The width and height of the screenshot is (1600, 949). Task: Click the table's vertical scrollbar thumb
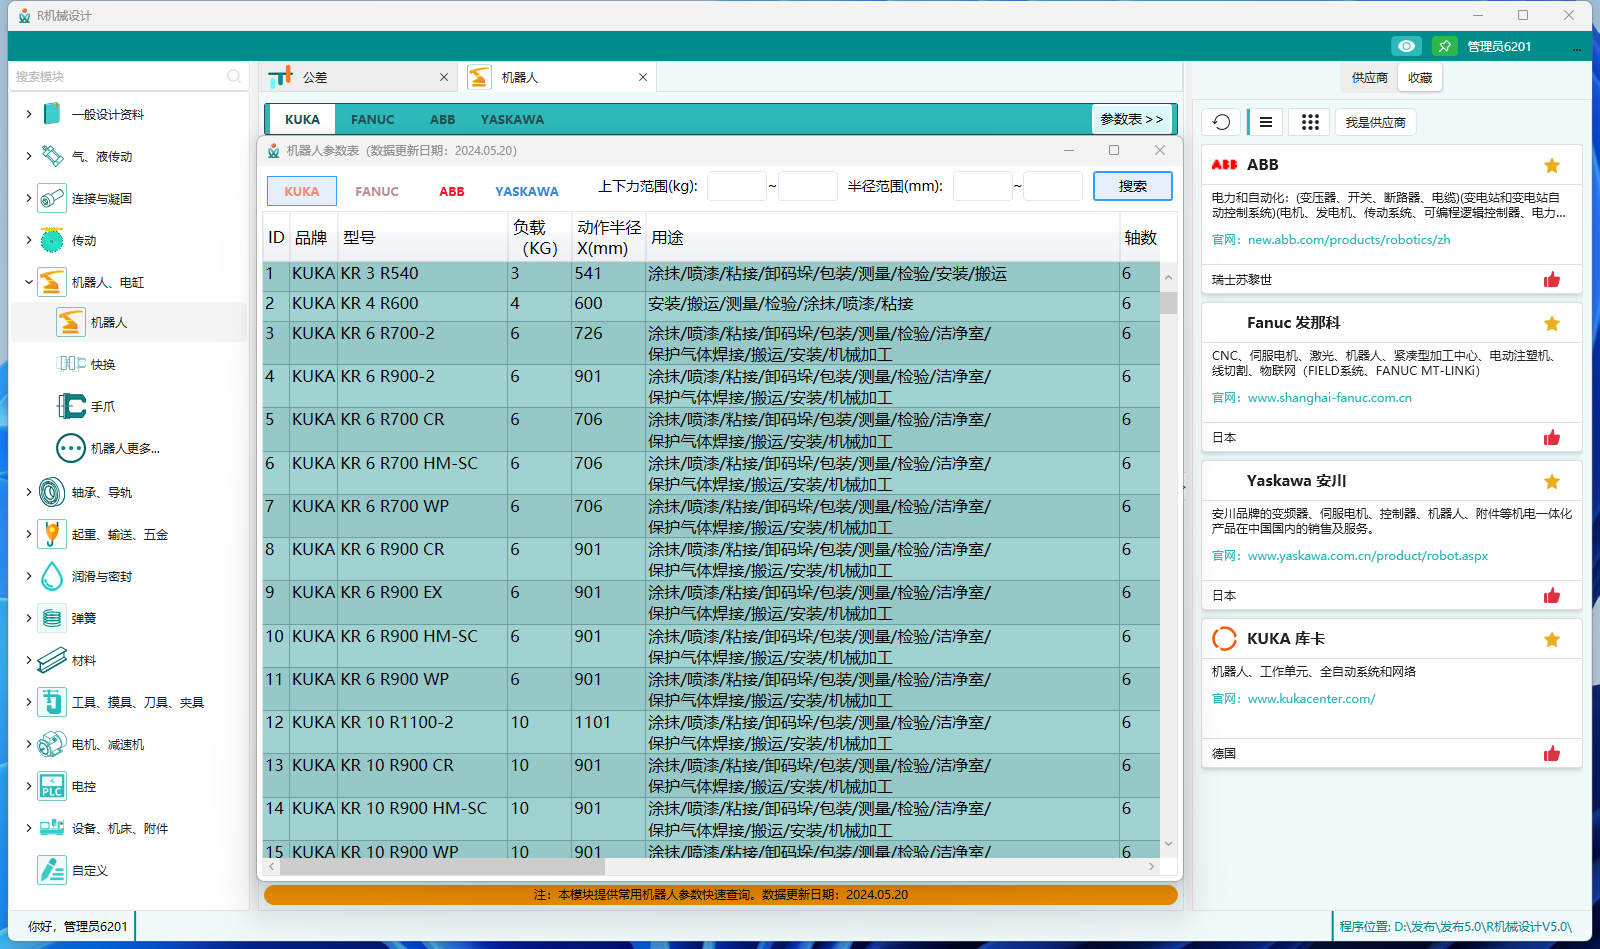pyautogui.click(x=1168, y=303)
